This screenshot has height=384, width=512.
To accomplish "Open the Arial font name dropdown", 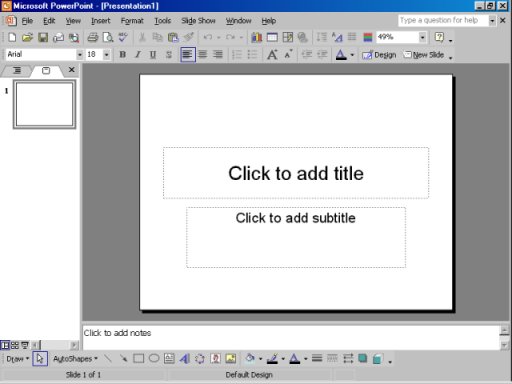I will (x=80, y=55).
